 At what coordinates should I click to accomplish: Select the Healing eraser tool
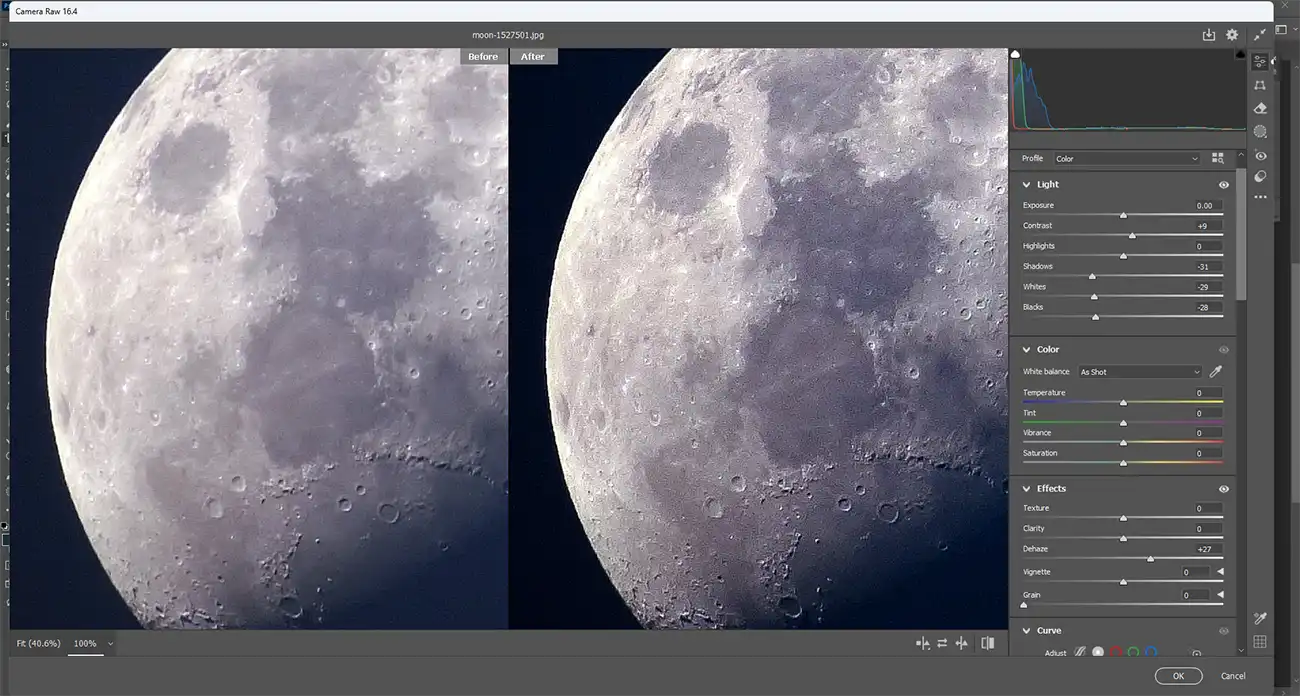point(1260,108)
